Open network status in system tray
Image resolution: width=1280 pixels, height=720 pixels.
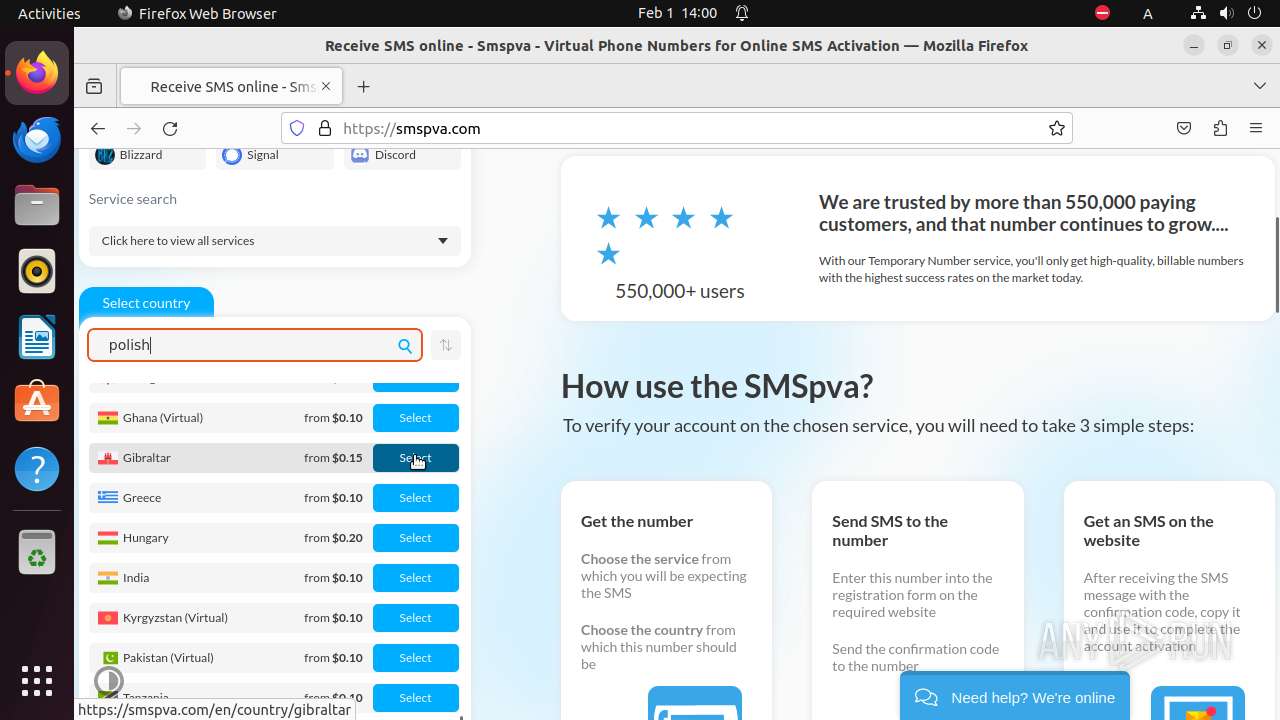[x=1198, y=13]
